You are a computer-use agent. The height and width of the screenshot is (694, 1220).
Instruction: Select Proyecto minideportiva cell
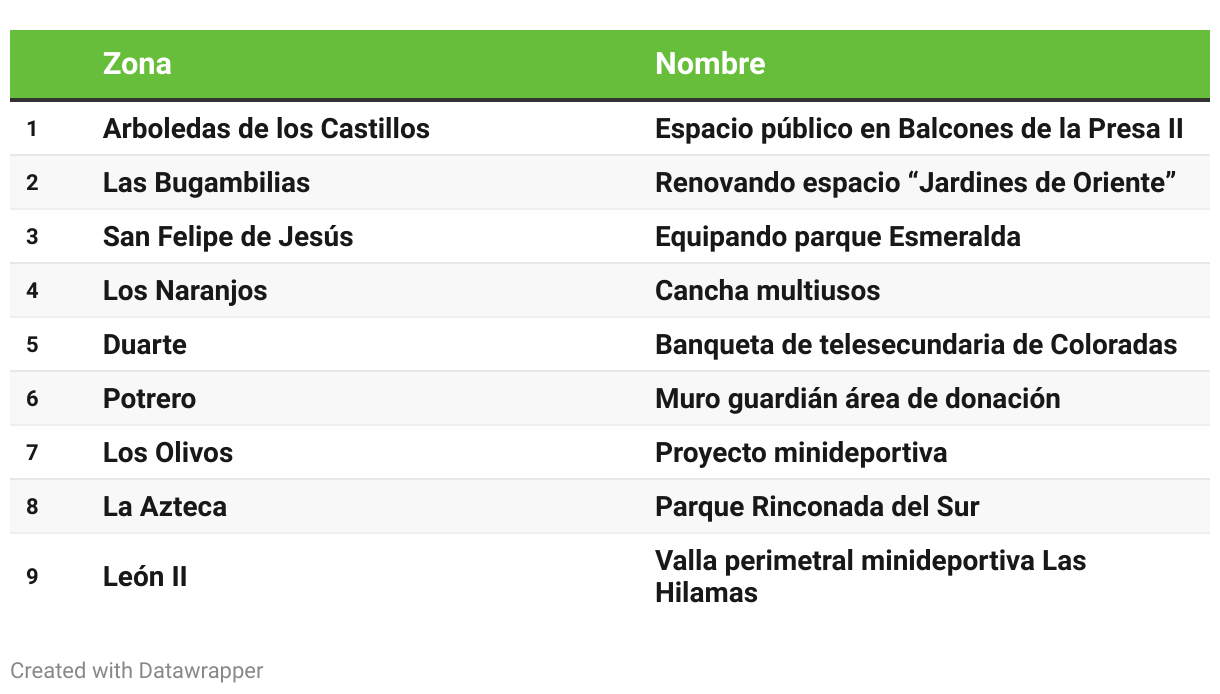801,453
